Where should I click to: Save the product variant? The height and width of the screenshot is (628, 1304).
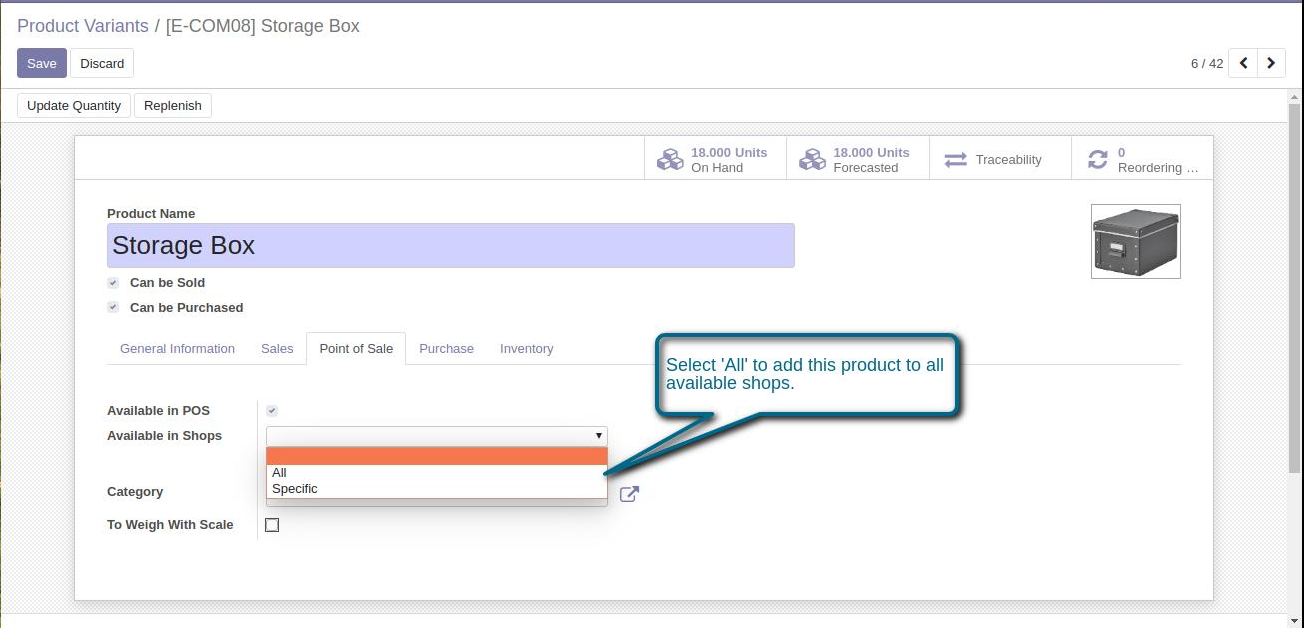tap(42, 63)
